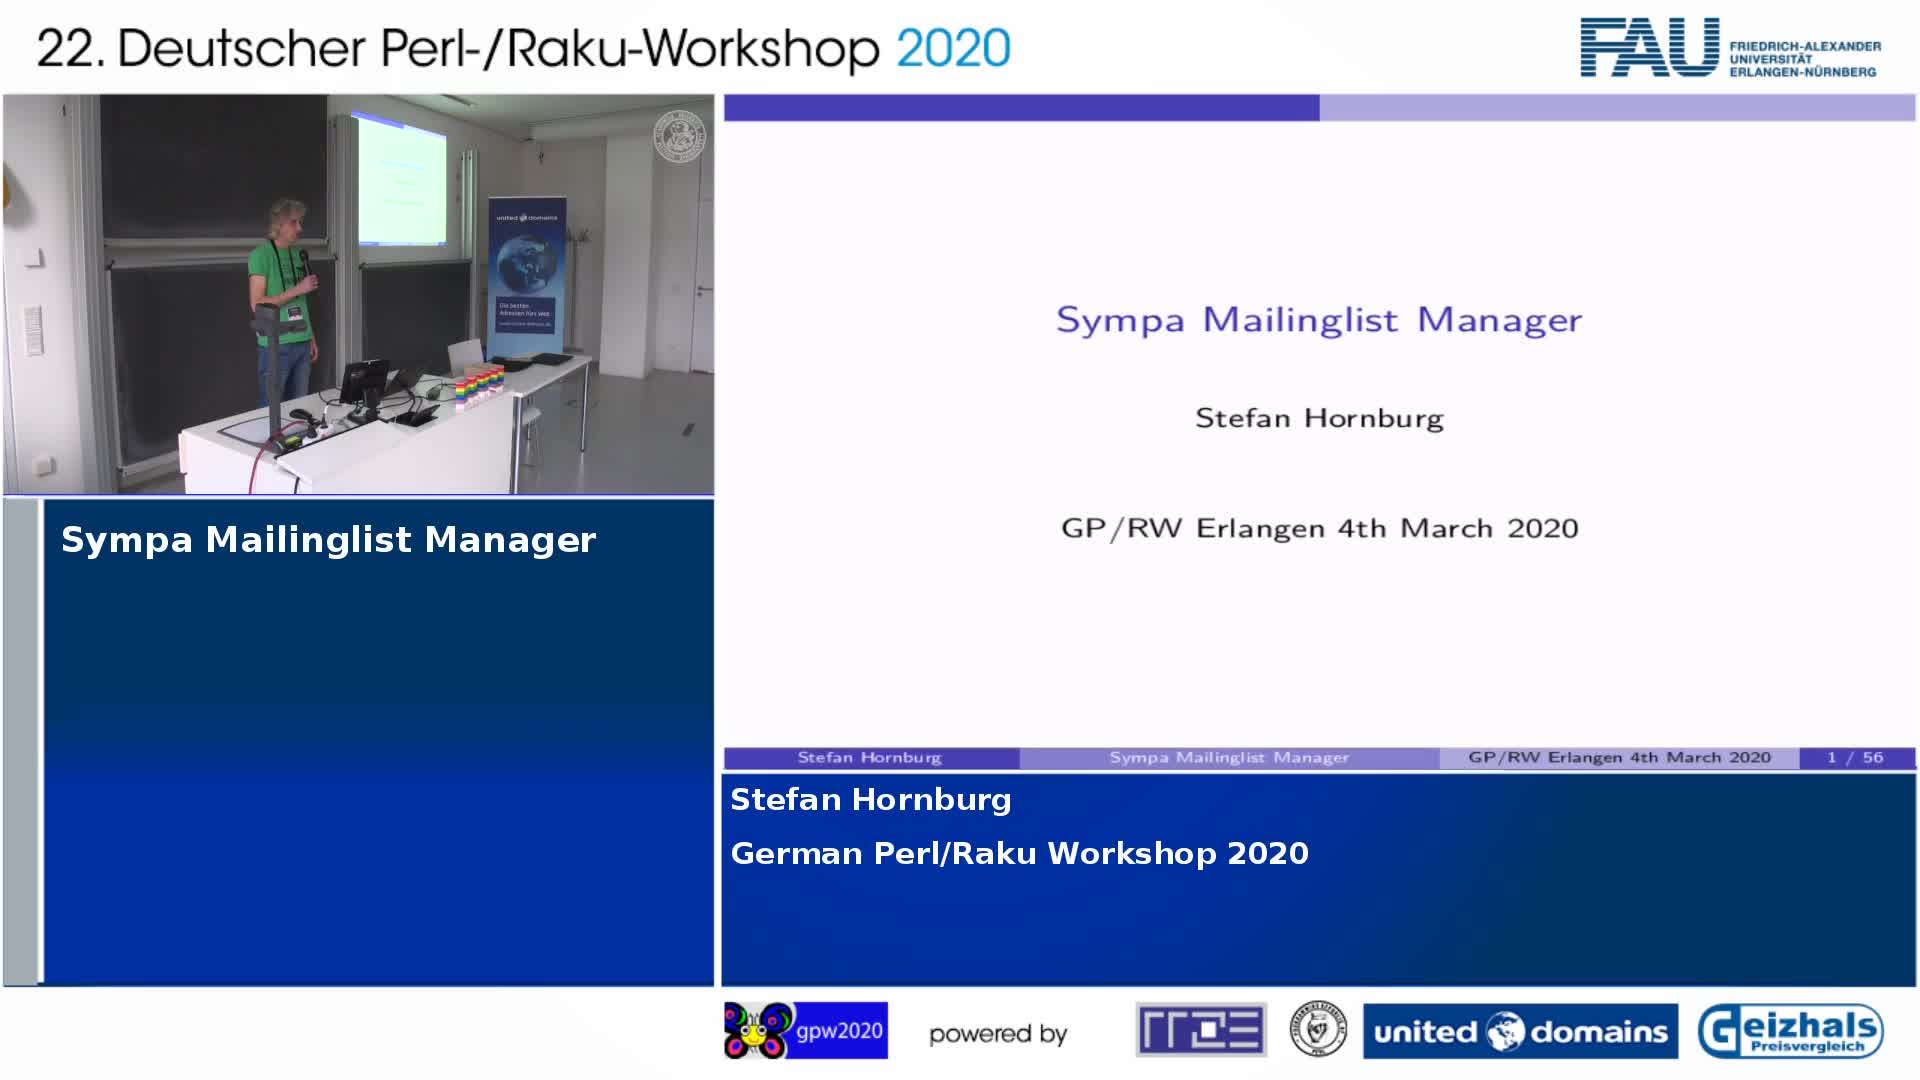Click the '22. Deutscher Perl-/Raku-Workshop 2020' header title
This screenshot has height=1080, width=1920.
523,48
